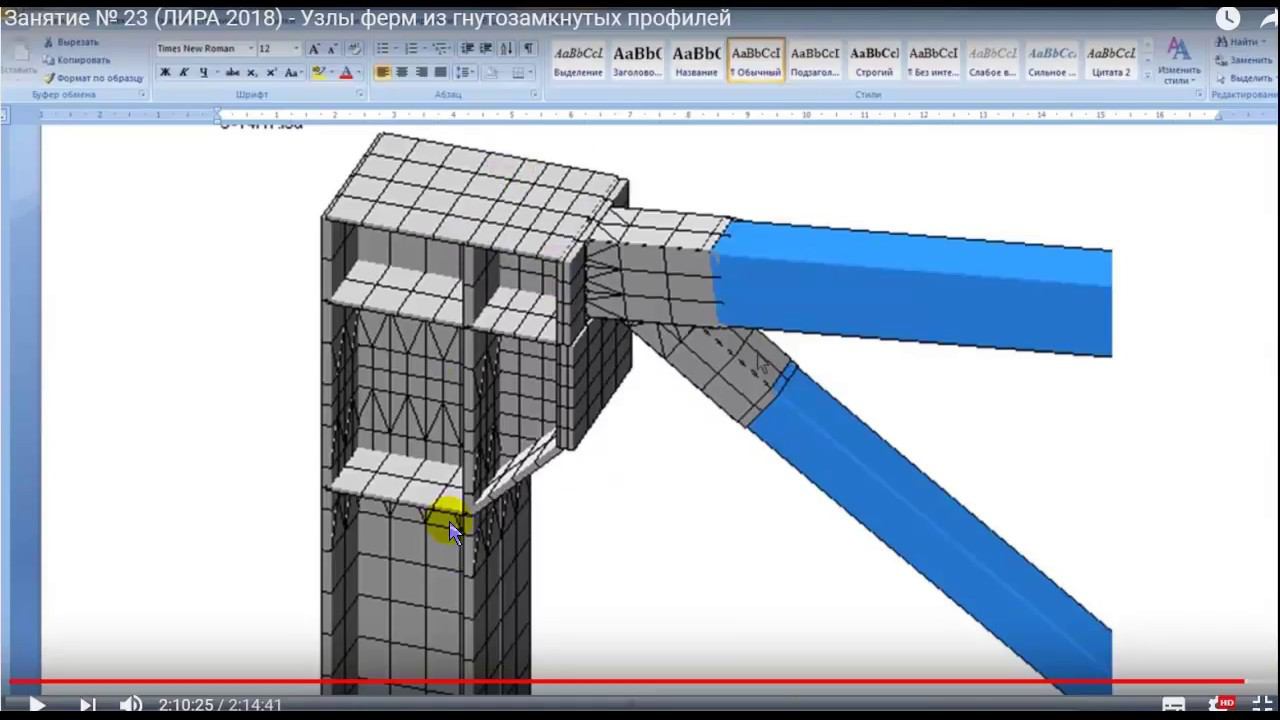The height and width of the screenshot is (720, 1280).
Task: Select Format Painter (Формат по образцу)
Action: [93, 77]
